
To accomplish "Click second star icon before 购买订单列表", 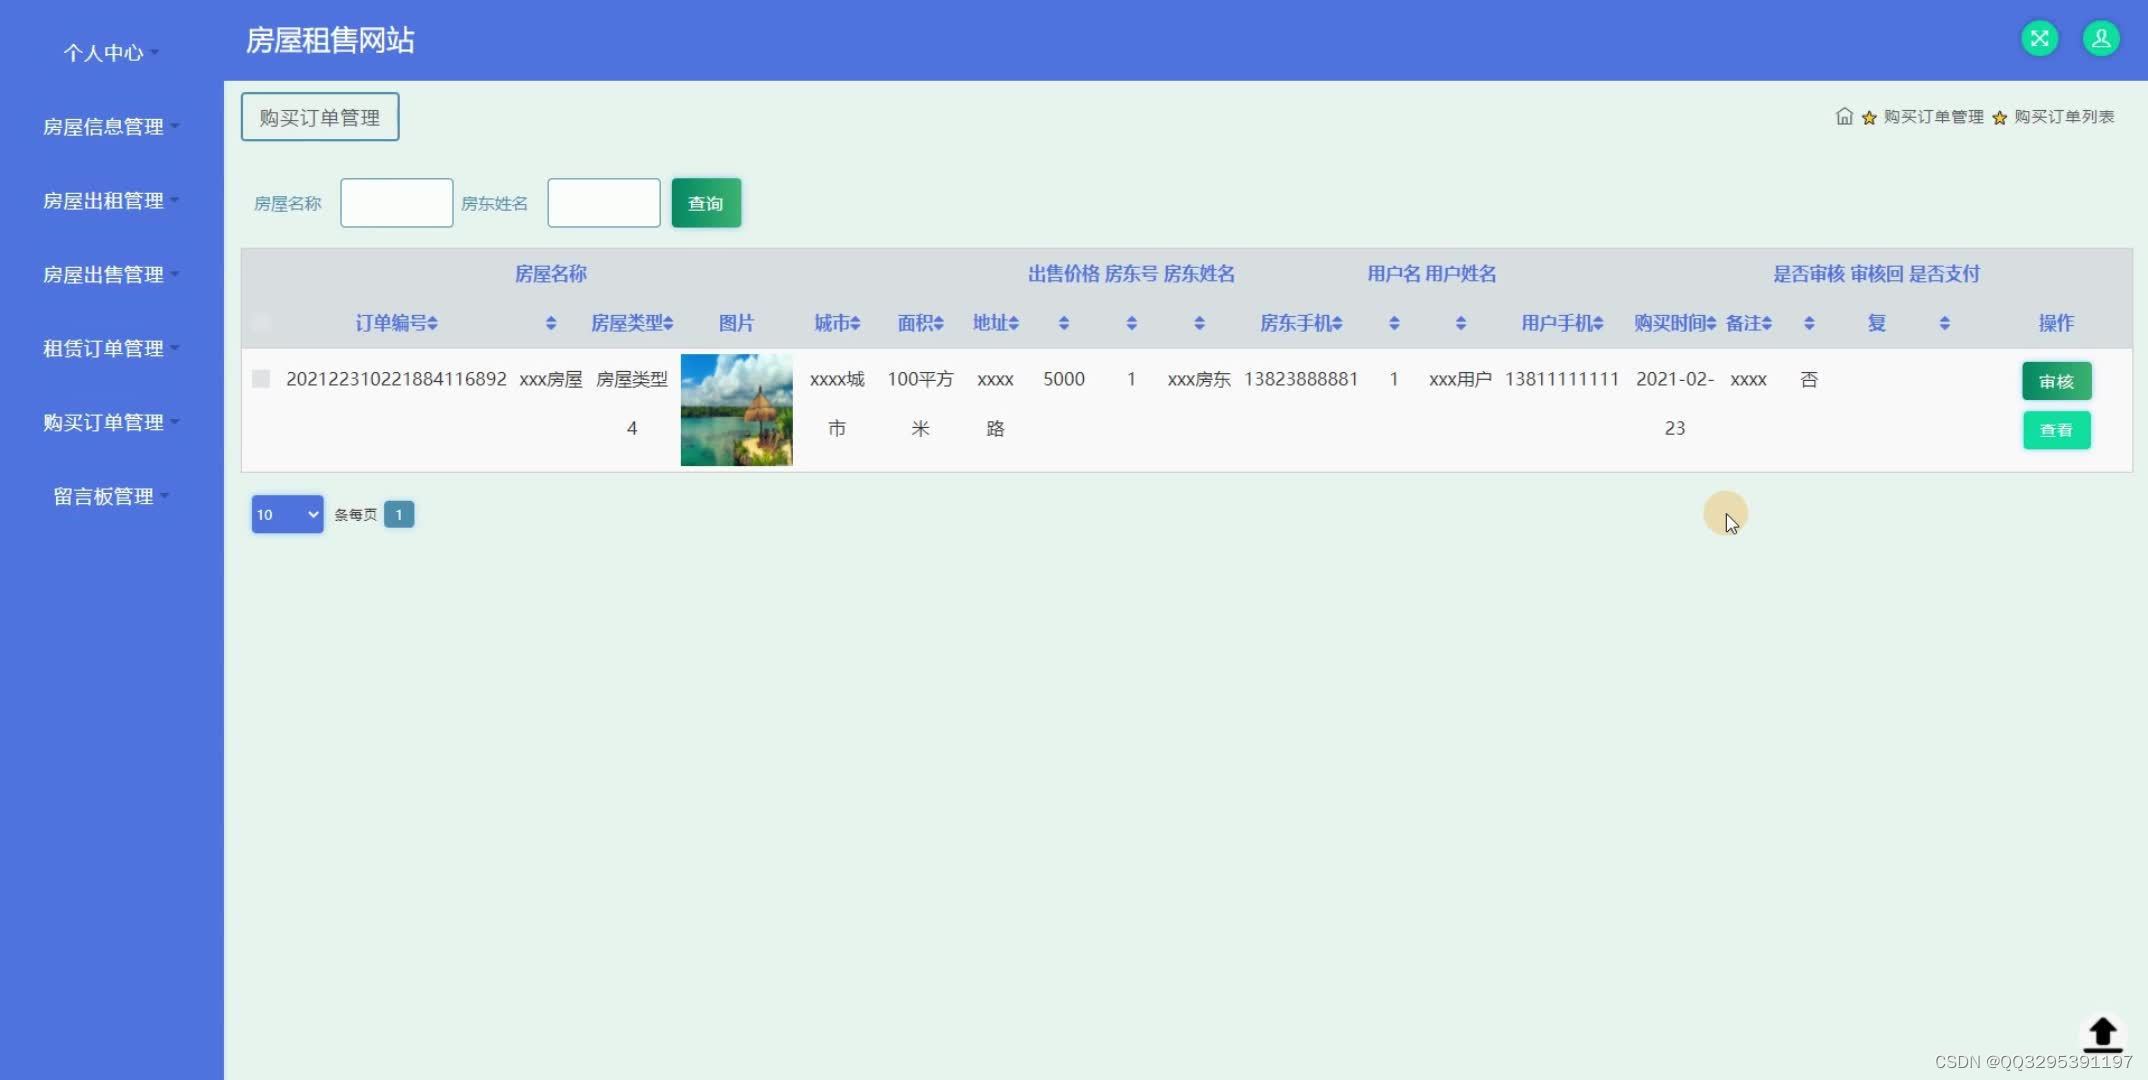I will point(1999,117).
